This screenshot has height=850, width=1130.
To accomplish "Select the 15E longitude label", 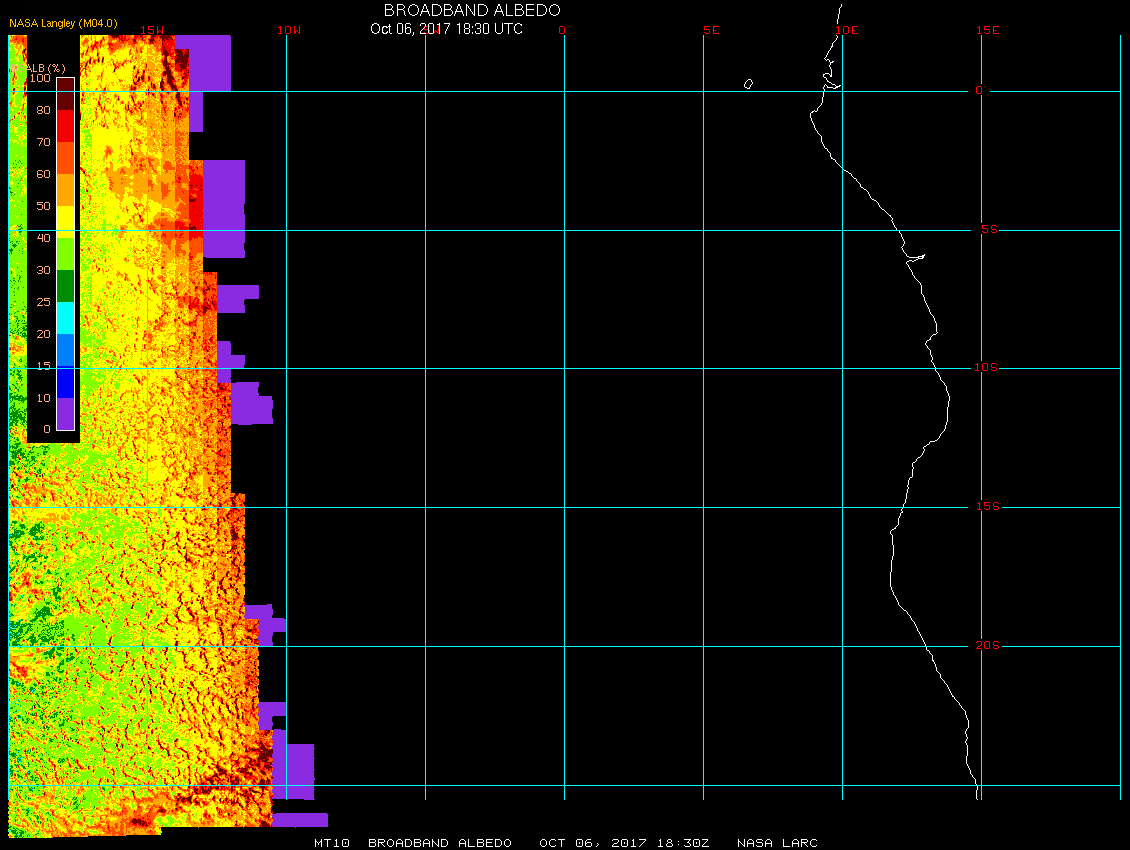I will pyautogui.click(x=988, y=30).
